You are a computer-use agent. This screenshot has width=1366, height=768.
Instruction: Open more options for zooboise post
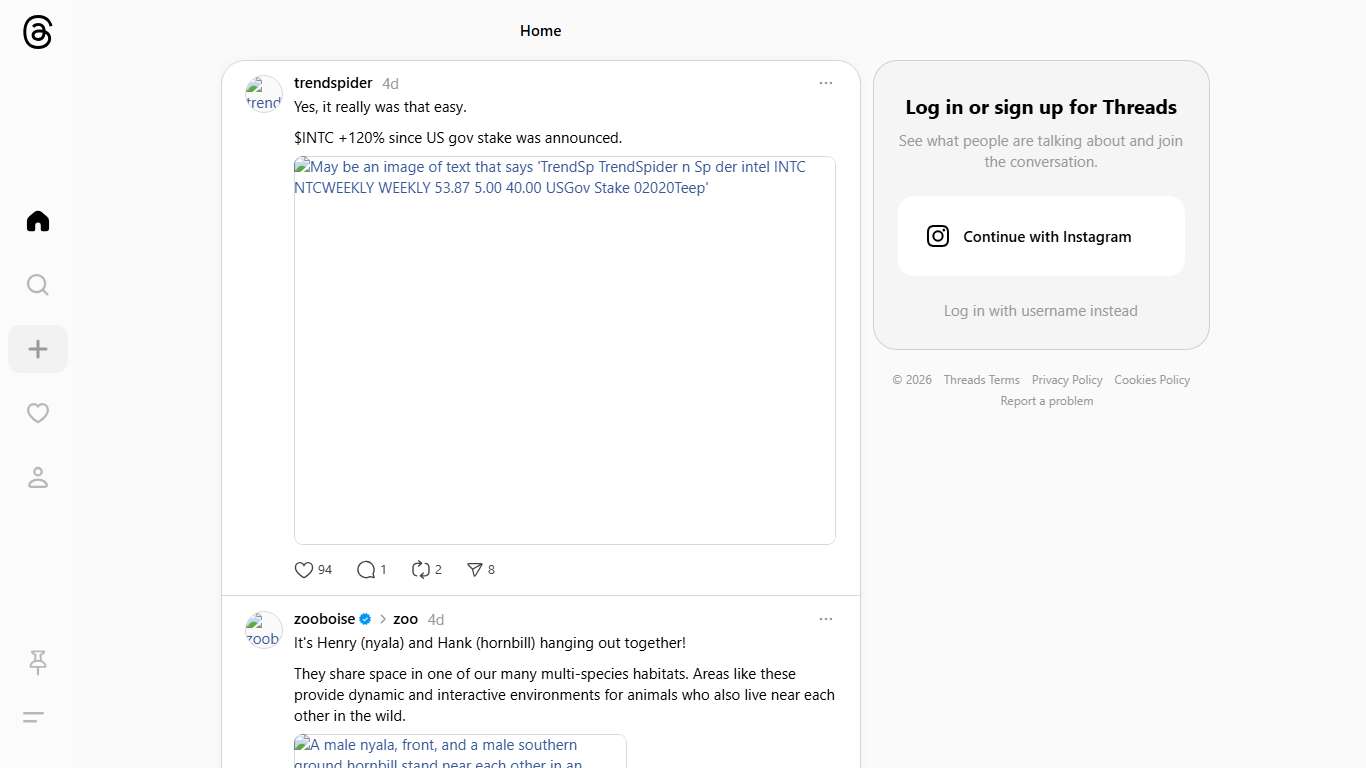click(x=825, y=619)
